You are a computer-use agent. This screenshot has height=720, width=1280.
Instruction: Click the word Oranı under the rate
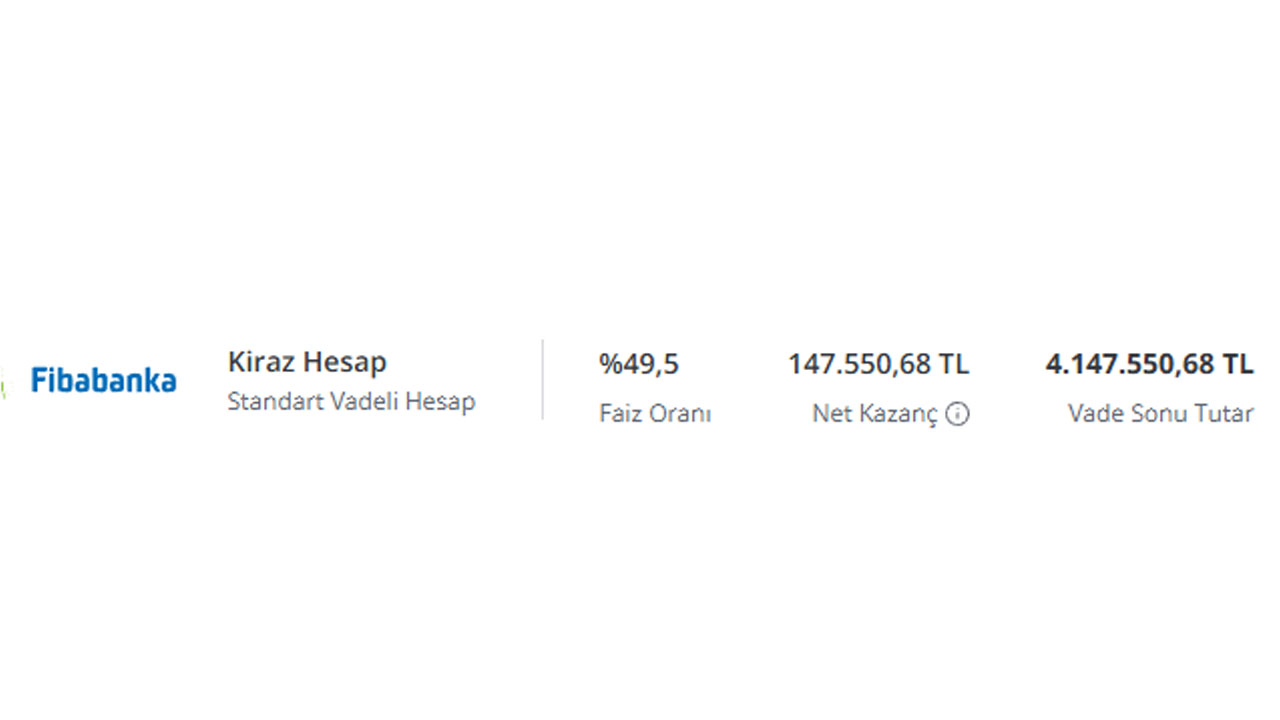(x=685, y=413)
